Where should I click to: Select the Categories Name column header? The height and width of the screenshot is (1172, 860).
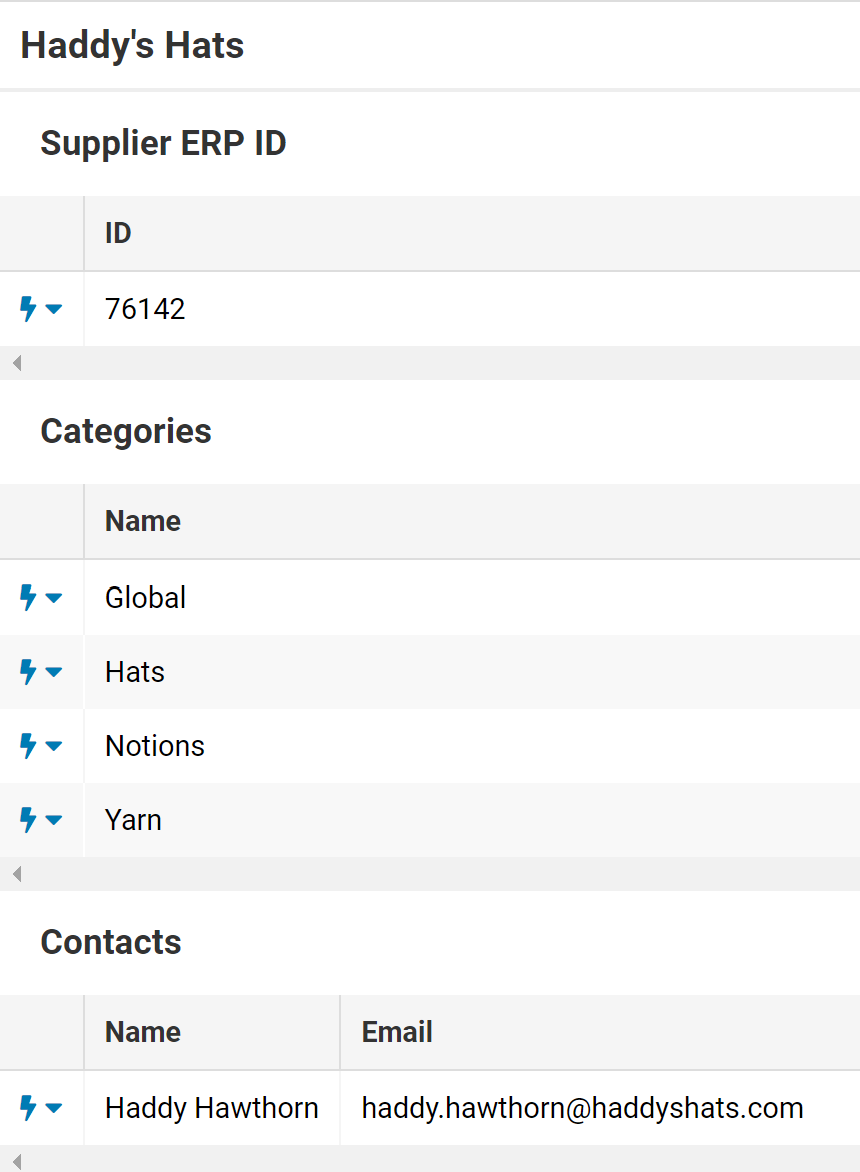point(472,521)
